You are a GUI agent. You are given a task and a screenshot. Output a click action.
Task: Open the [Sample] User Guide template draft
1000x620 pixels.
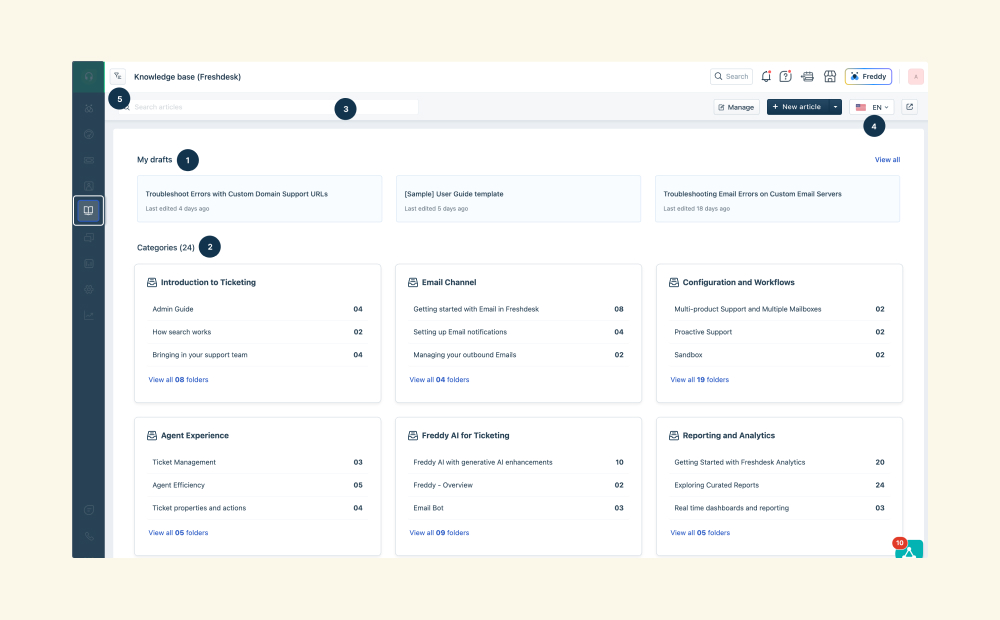point(518,199)
